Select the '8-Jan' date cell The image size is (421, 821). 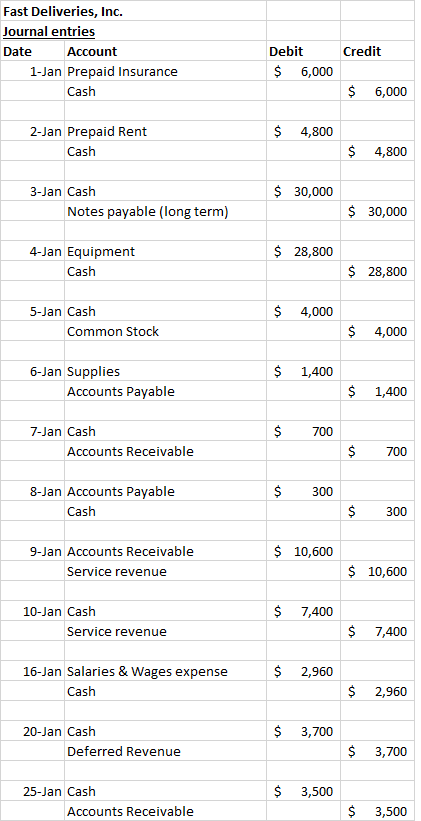pyautogui.click(x=33, y=491)
